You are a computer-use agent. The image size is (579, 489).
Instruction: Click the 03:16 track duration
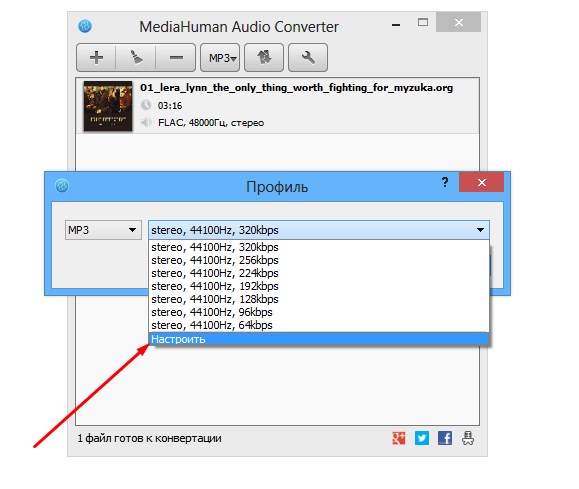tap(170, 106)
